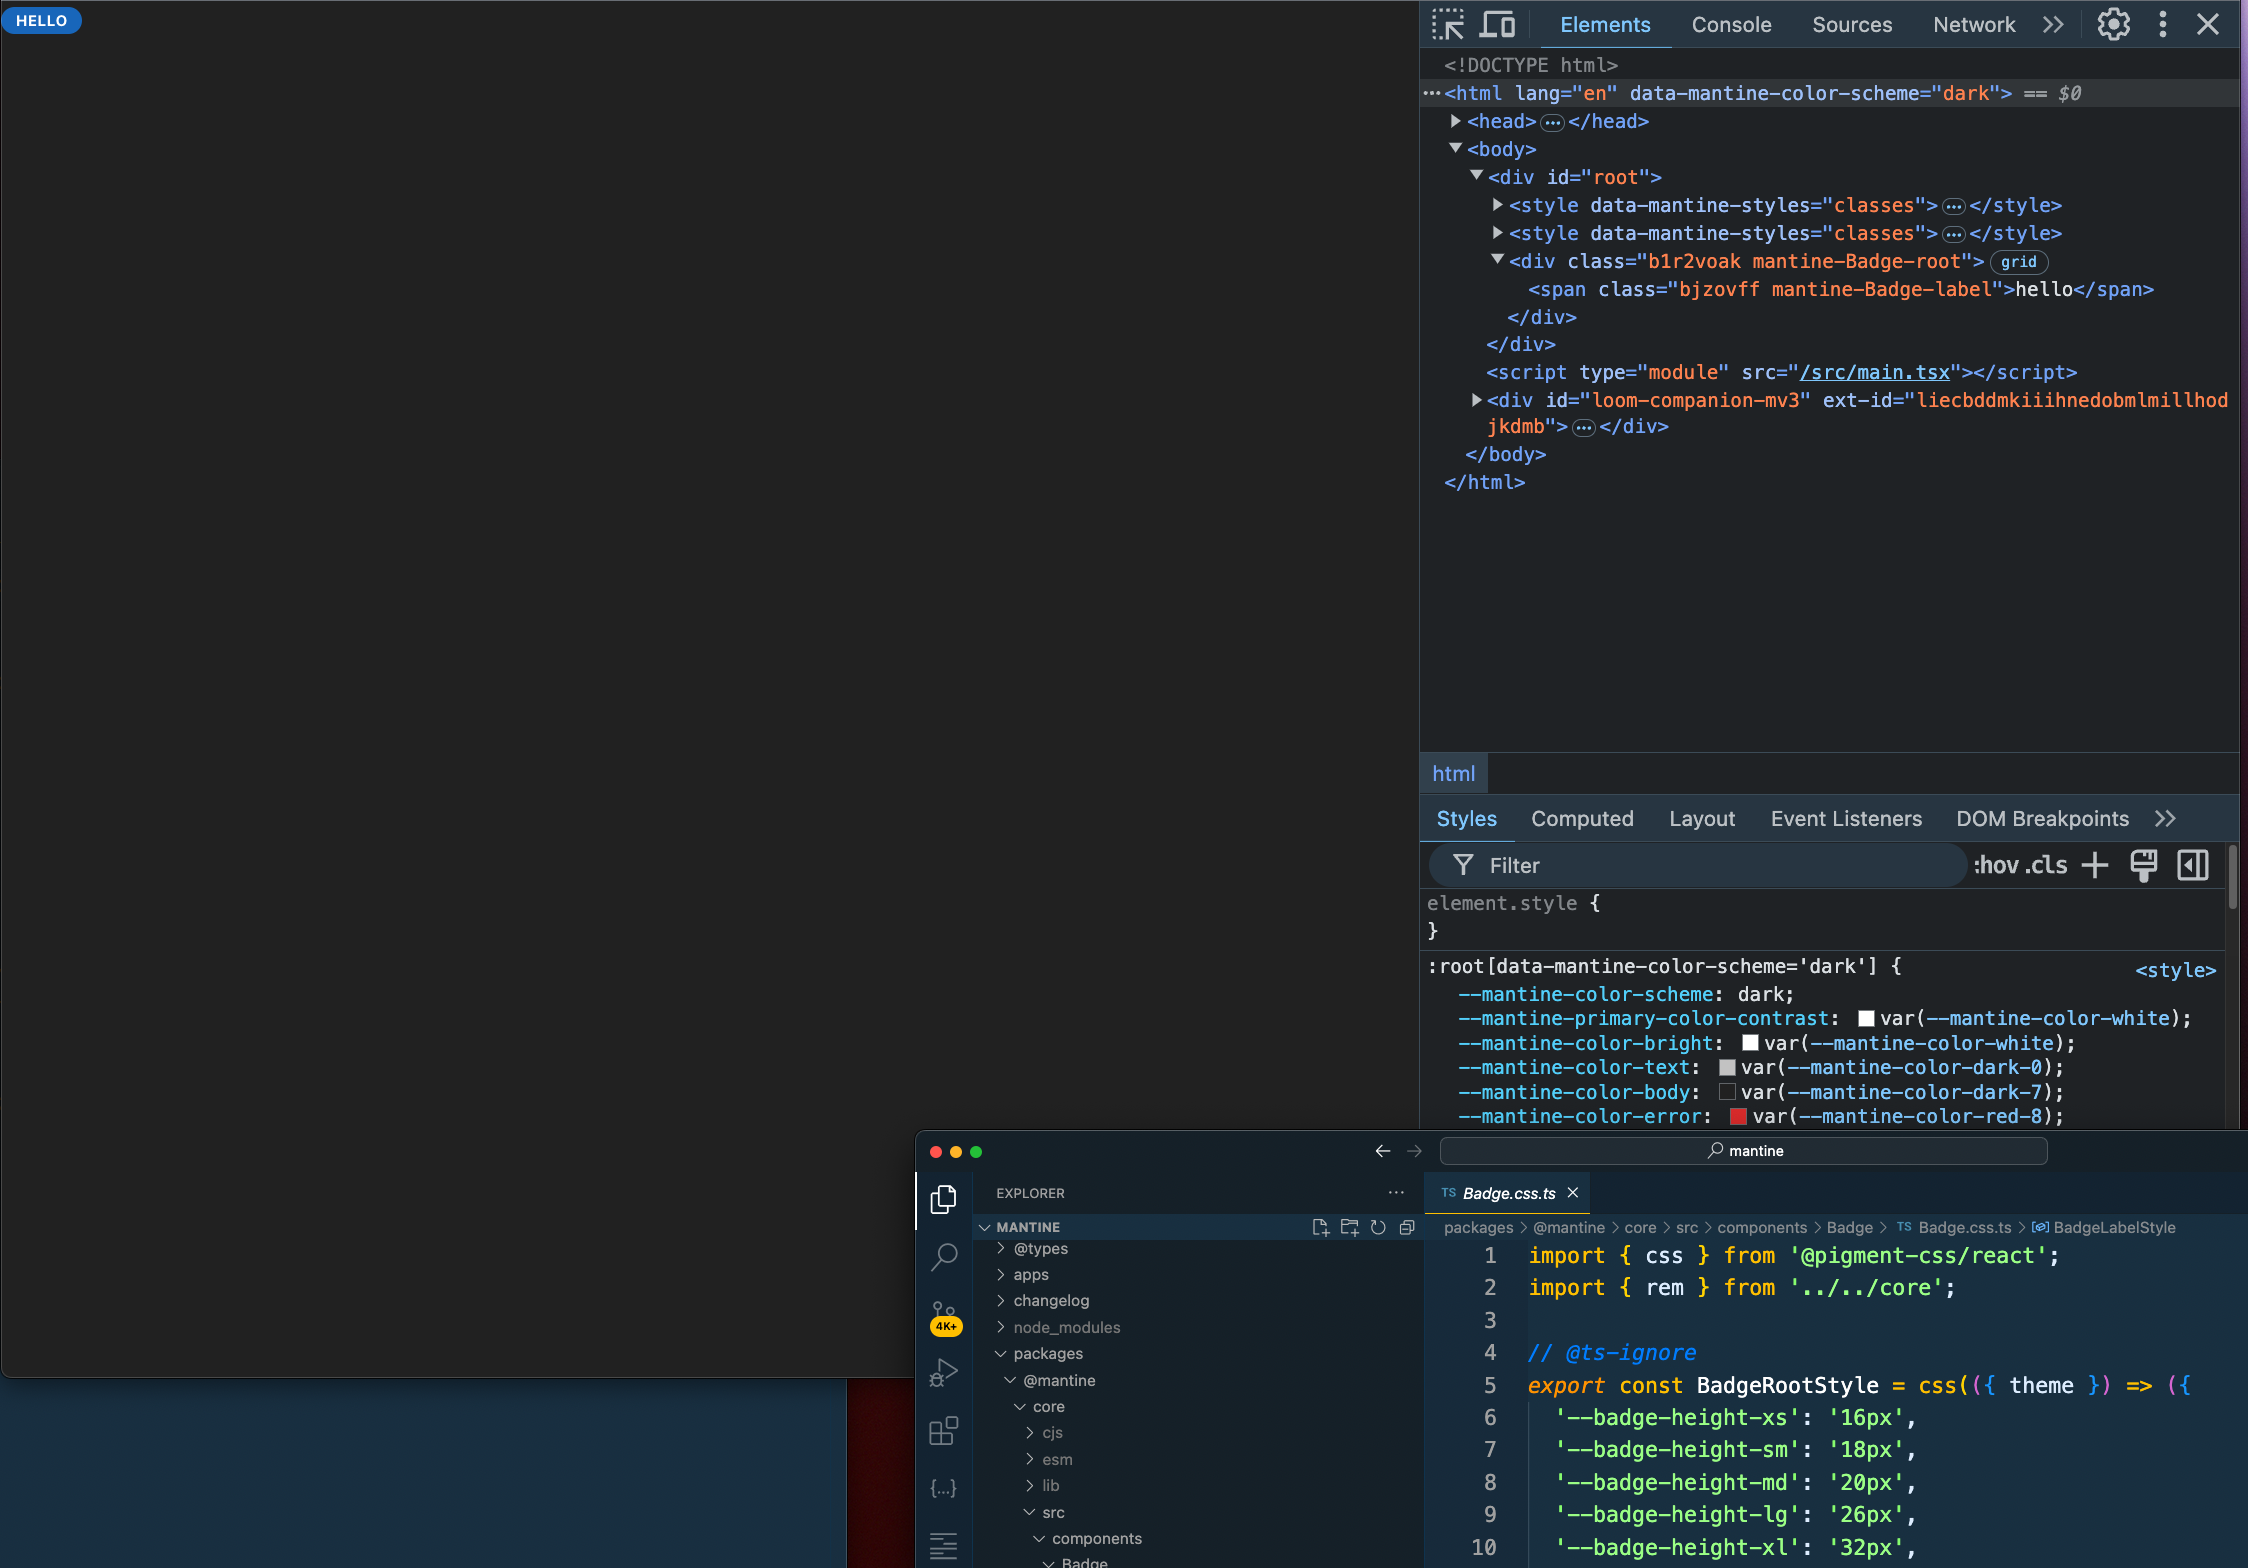
Task: Open Source Control view with 4K+ badge
Action: [x=944, y=1317]
